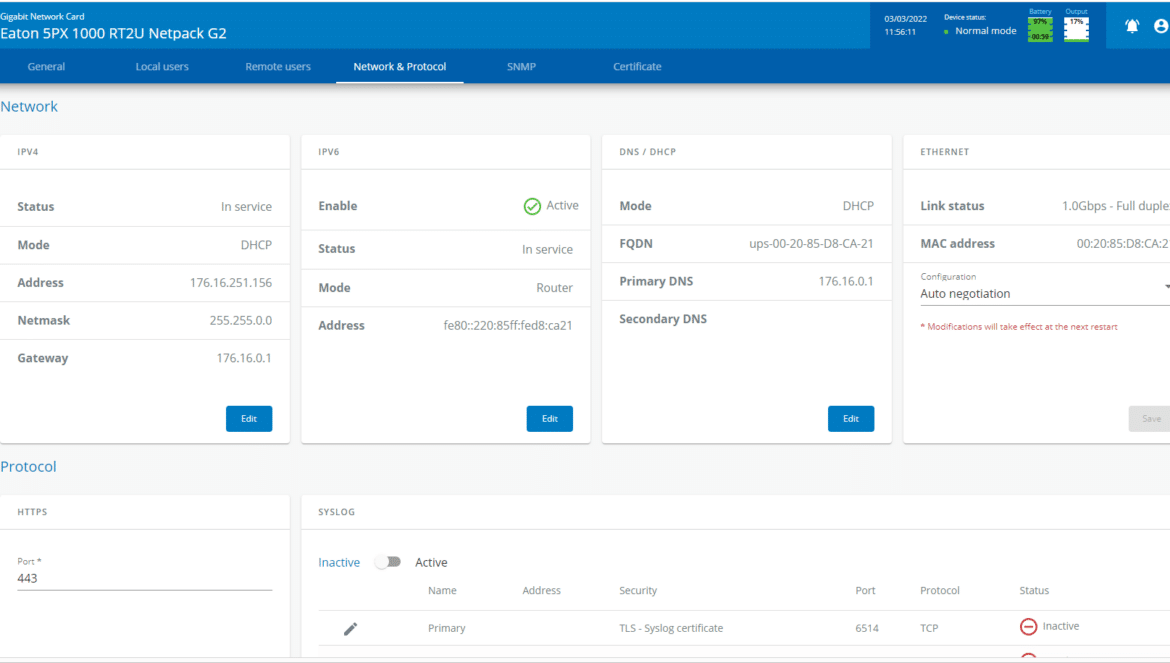The width and height of the screenshot is (1170, 663).
Task: Click the IPv6 Mode value Router
Action: tap(554, 288)
